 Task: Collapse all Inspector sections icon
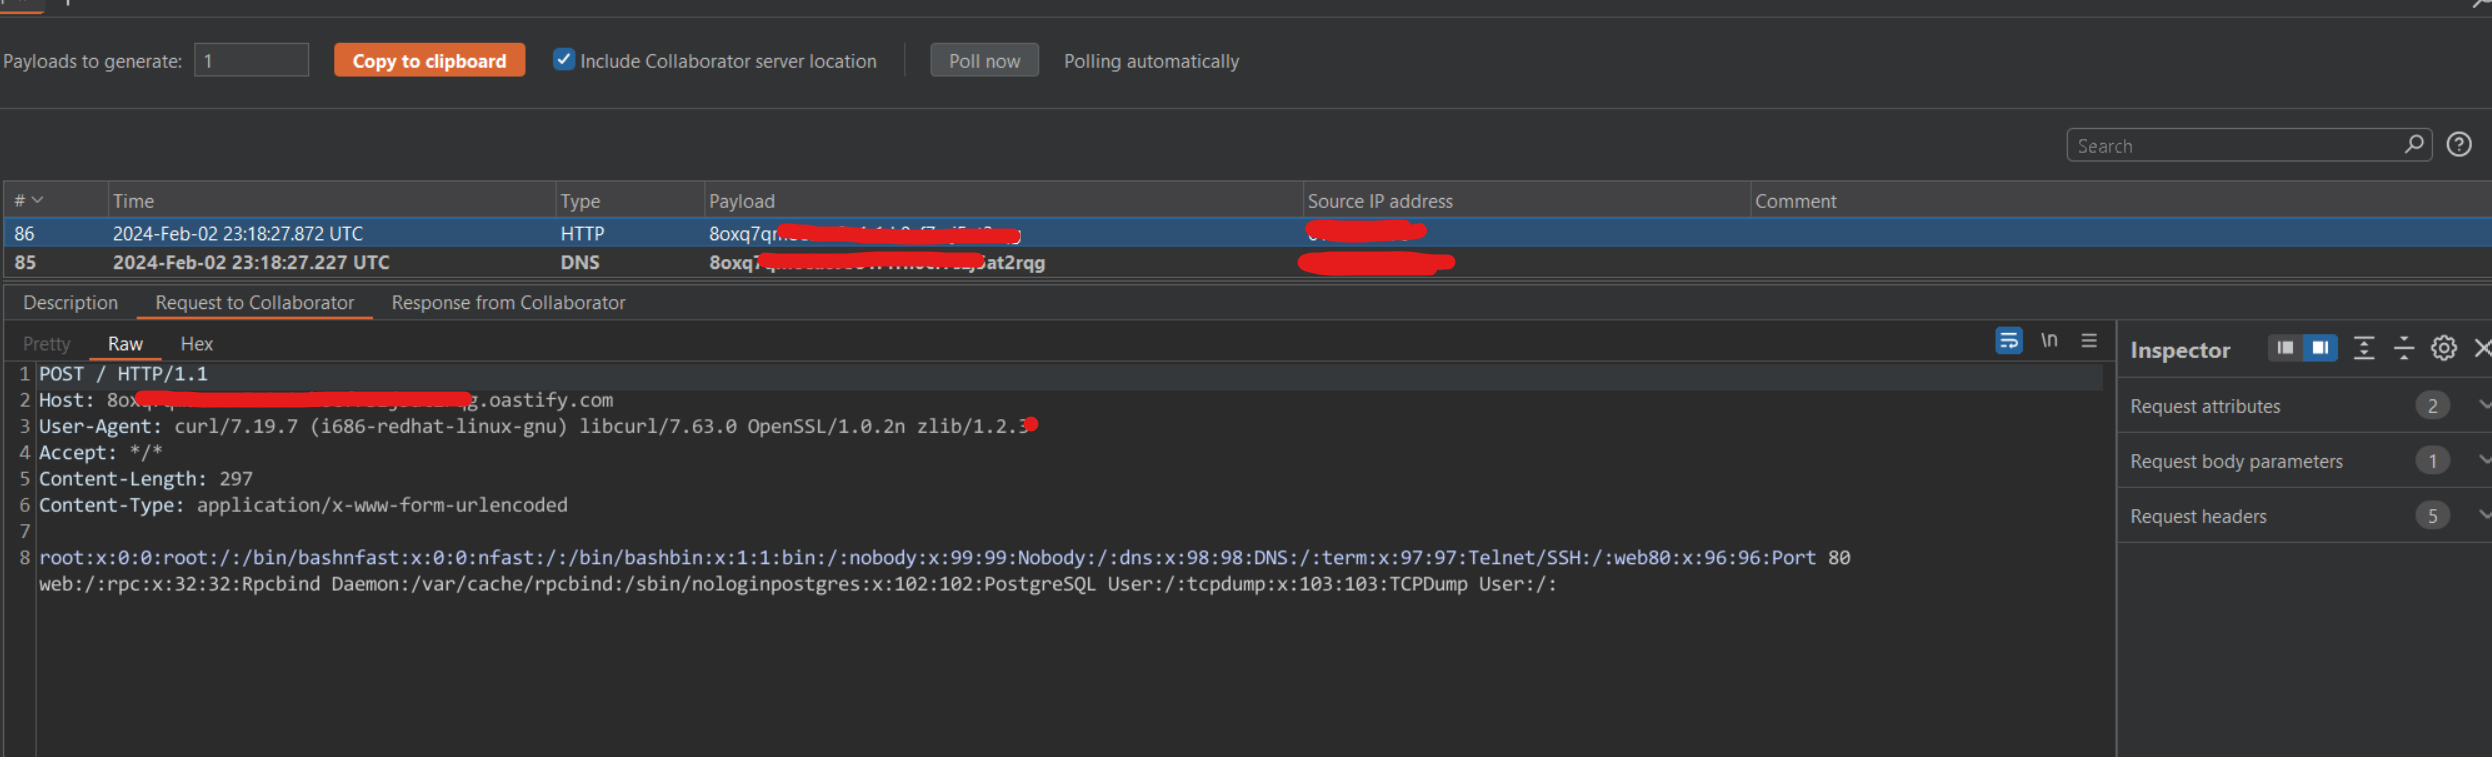pos(2404,348)
